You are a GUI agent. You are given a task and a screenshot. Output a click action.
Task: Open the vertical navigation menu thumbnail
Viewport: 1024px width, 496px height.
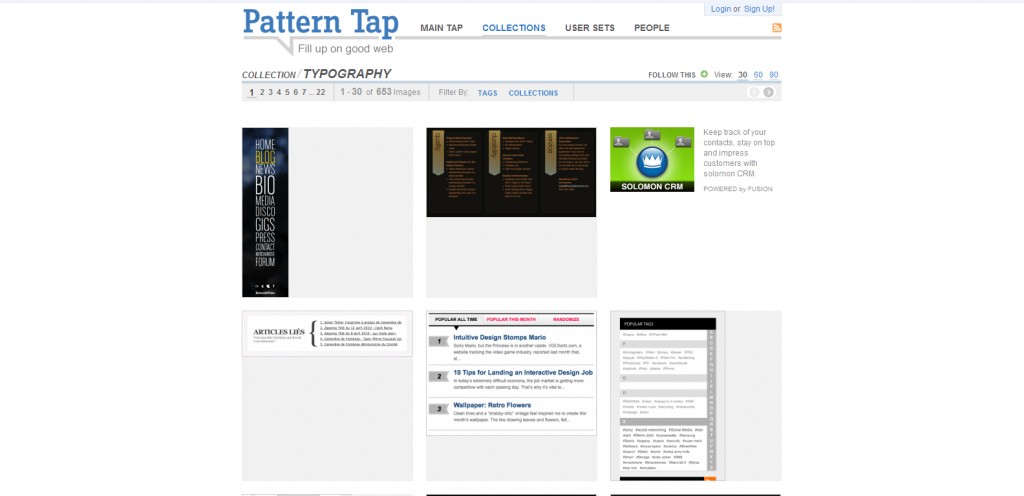[x=265, y=212]
